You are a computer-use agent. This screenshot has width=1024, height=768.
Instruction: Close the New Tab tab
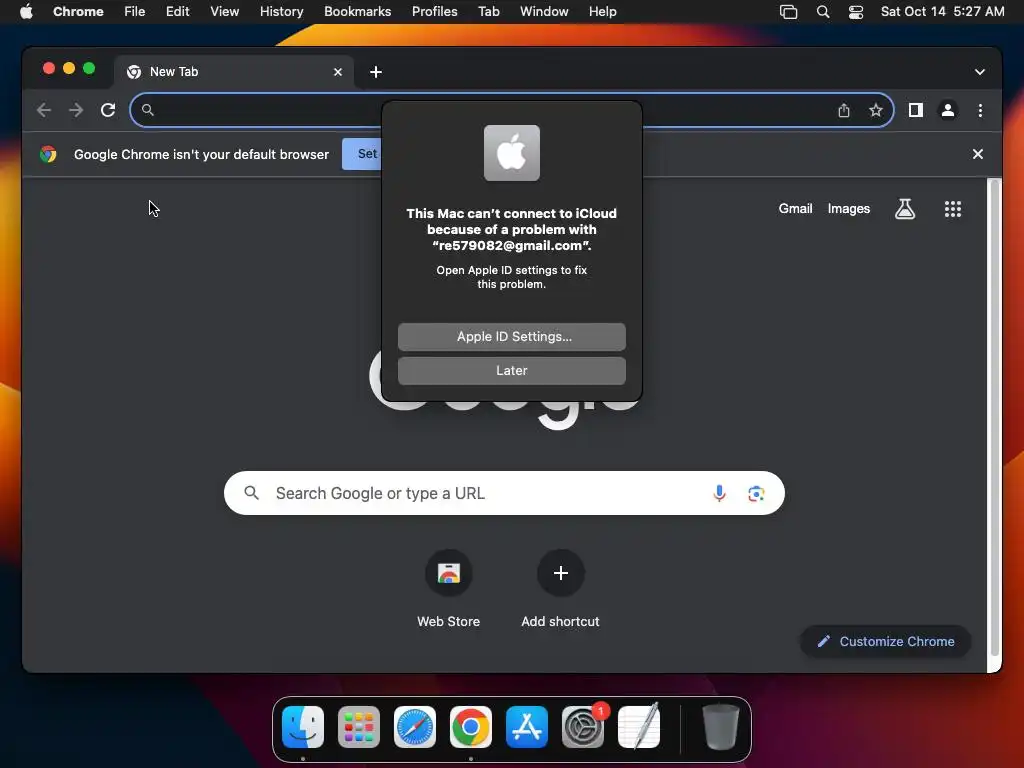coord(338,72)
